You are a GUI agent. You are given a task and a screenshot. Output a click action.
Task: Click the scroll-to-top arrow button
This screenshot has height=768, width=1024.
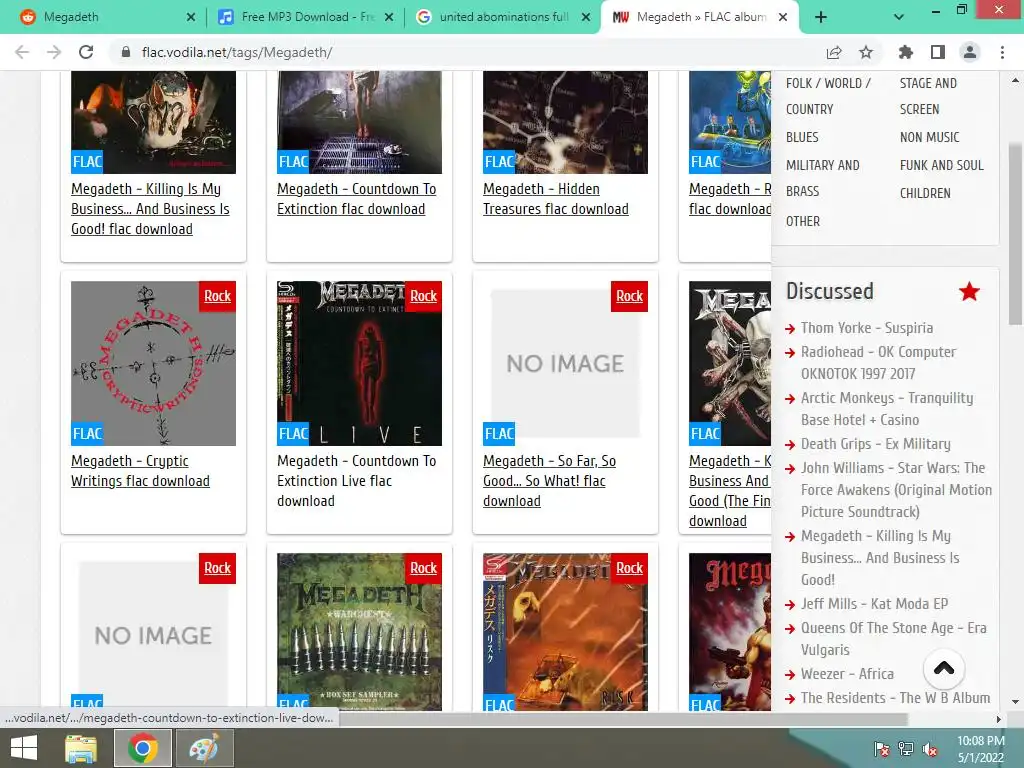pyautogui.click(x=944, y=669)
